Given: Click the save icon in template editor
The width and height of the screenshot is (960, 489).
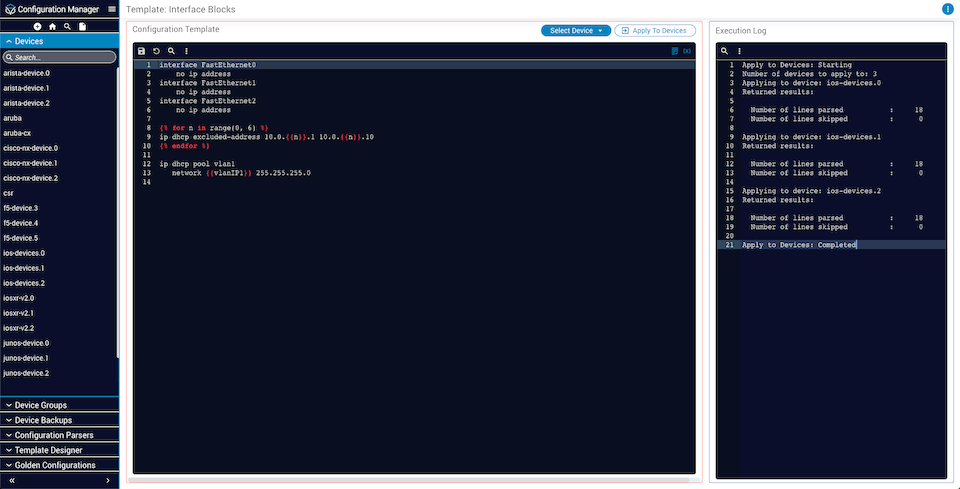Looking at the screenshot, I should pyautogui.click(x=142, y=50).
